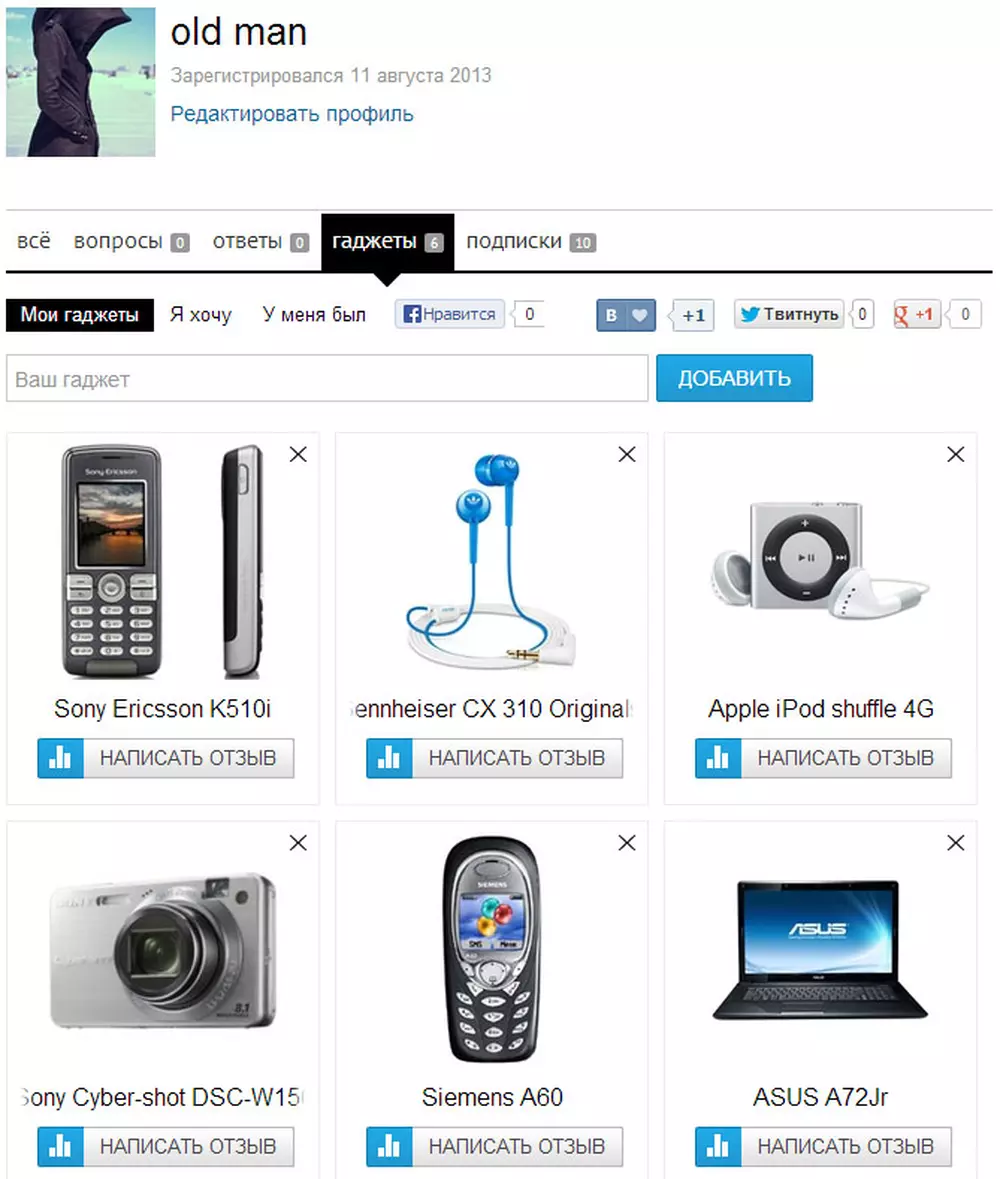Click the Facebook Нравится like button

click(x=450, y=314)
